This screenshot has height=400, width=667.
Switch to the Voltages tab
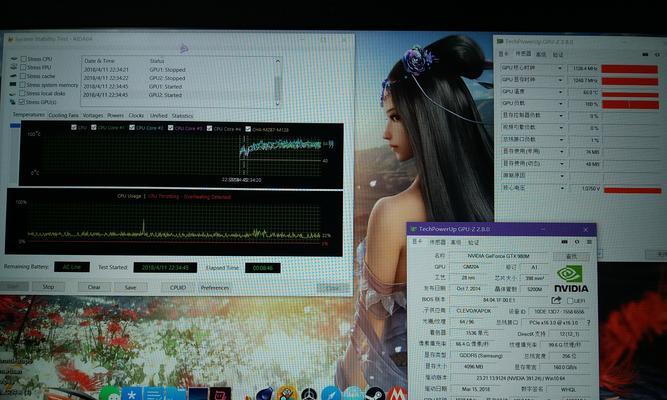93,115
